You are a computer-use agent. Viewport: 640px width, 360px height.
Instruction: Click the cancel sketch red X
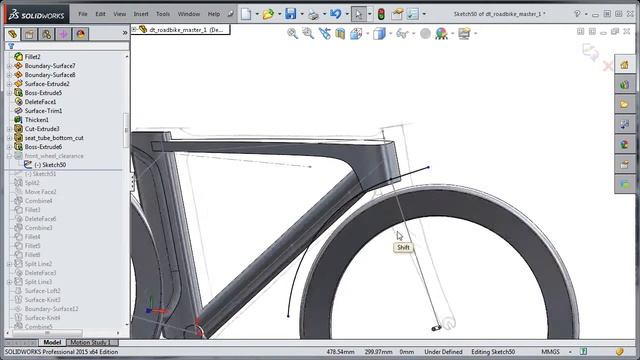coord(607,66)
